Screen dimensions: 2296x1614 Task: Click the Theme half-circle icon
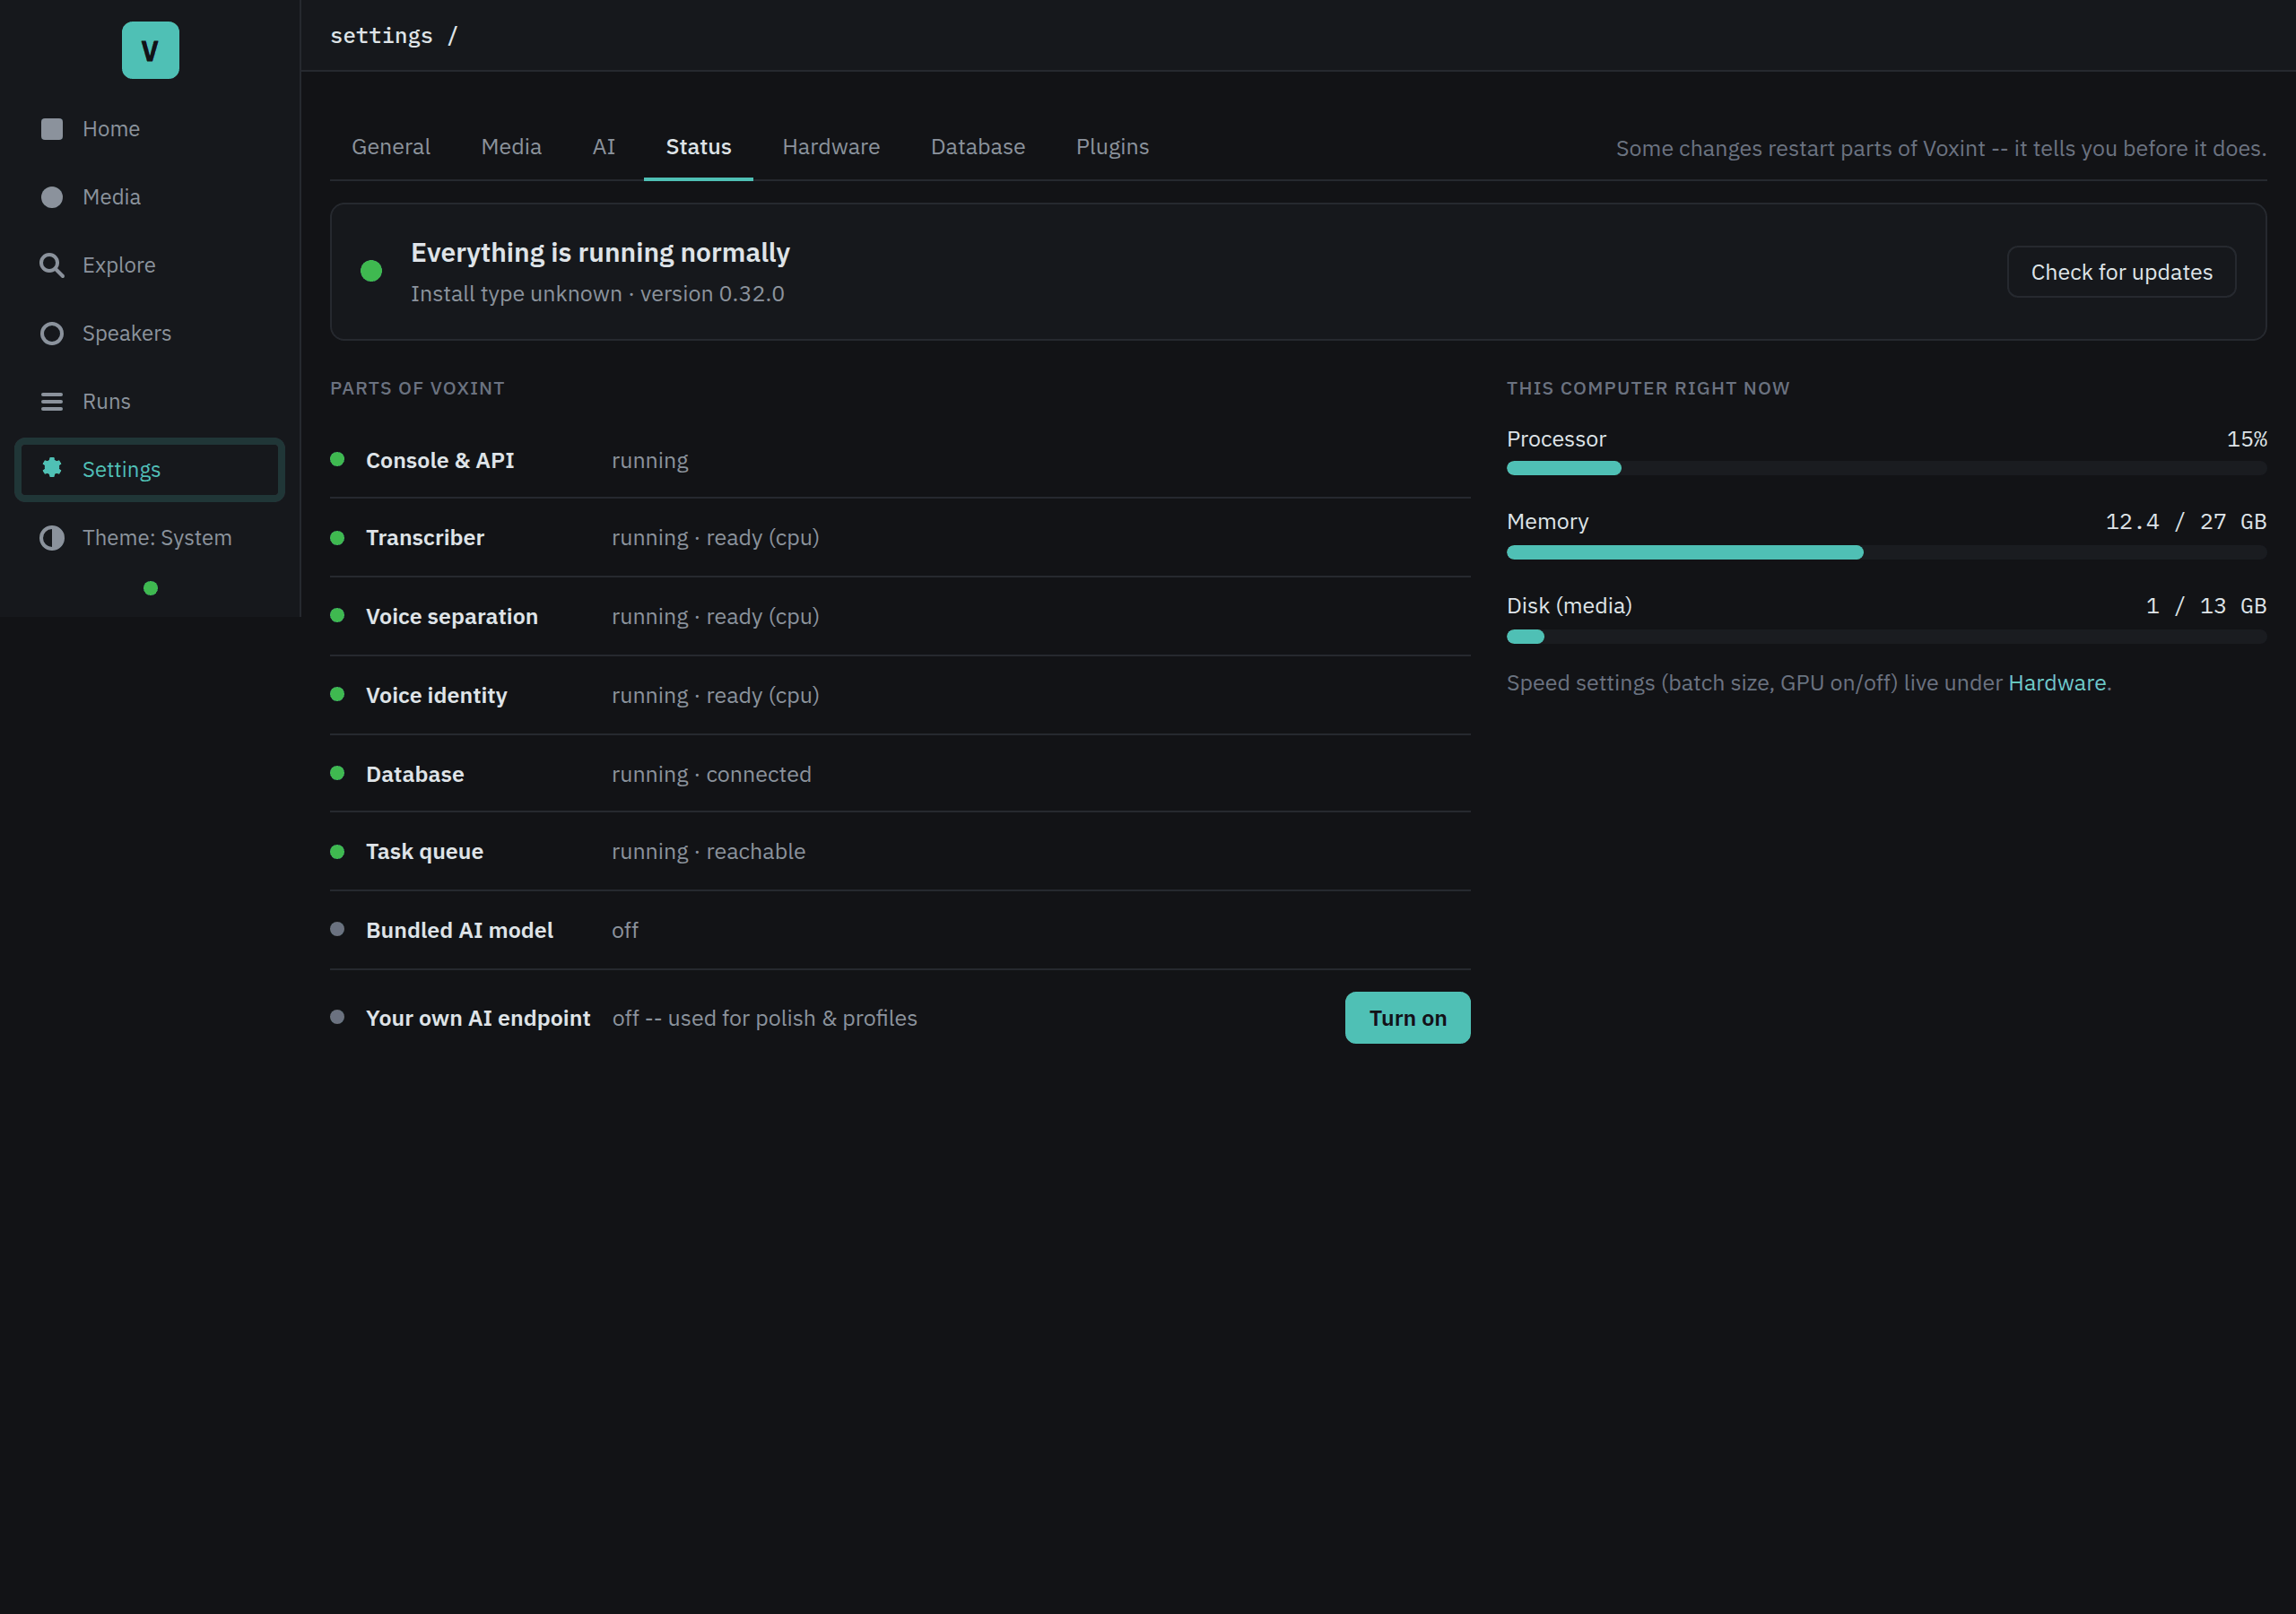pos(52,538)
